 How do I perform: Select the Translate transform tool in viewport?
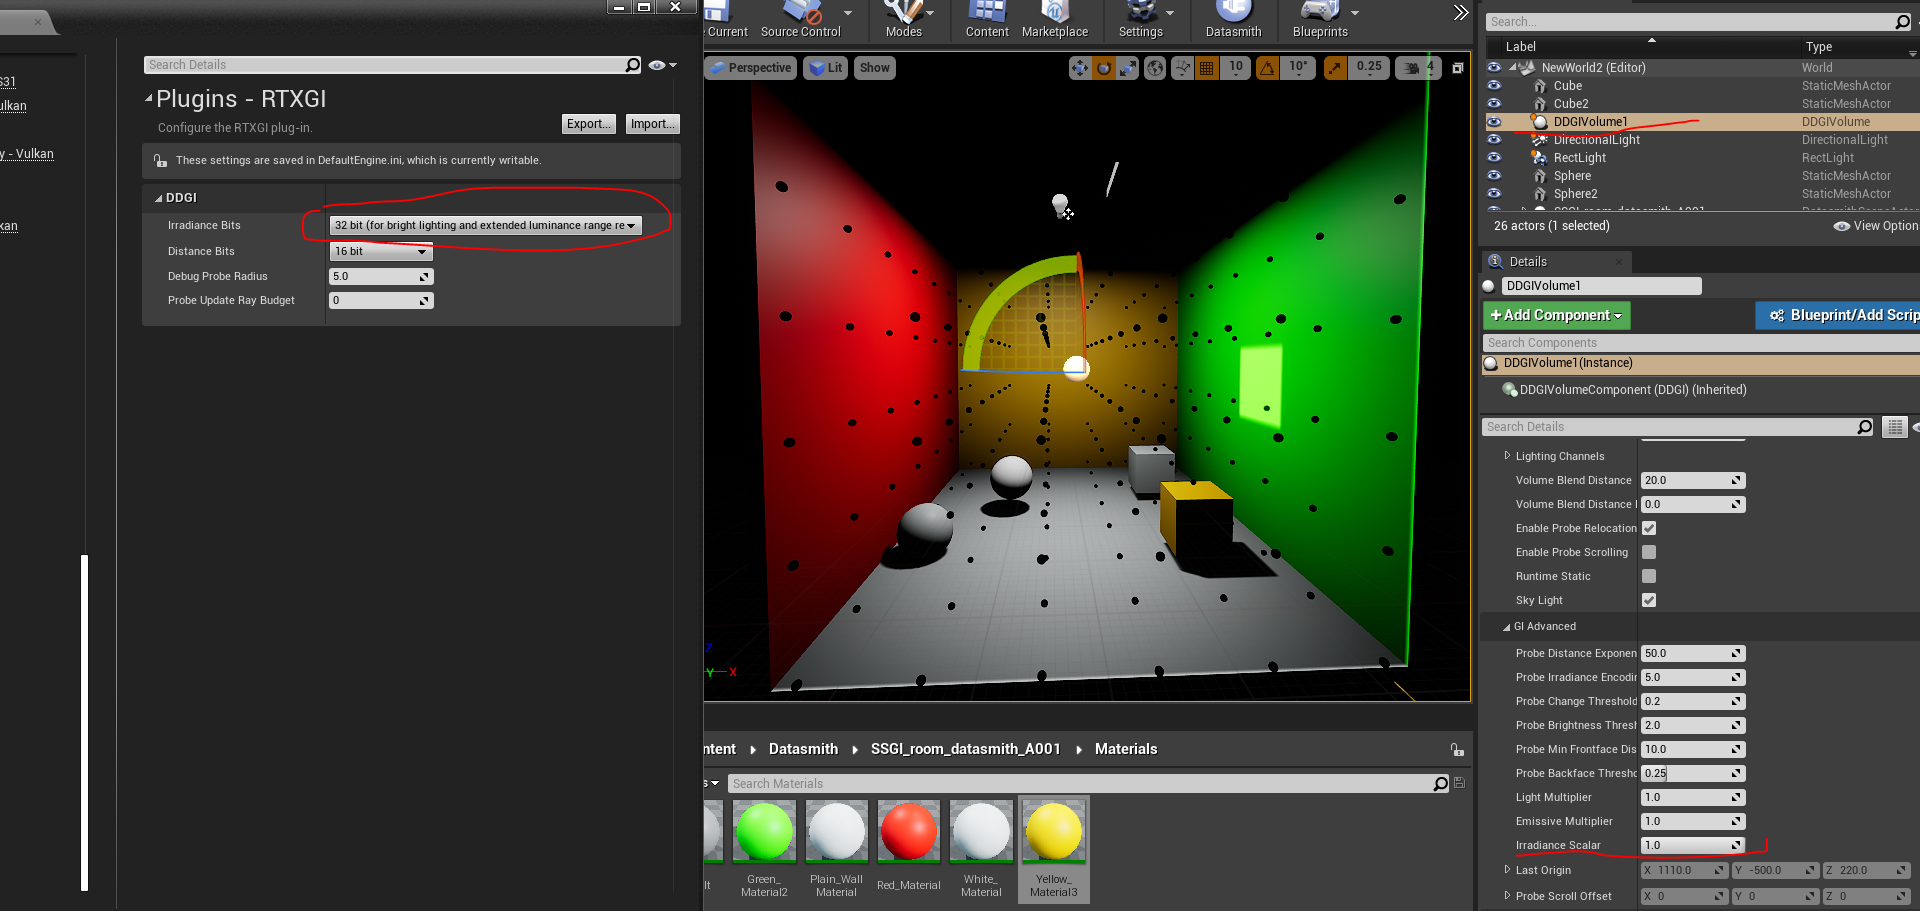point(1080,68)
